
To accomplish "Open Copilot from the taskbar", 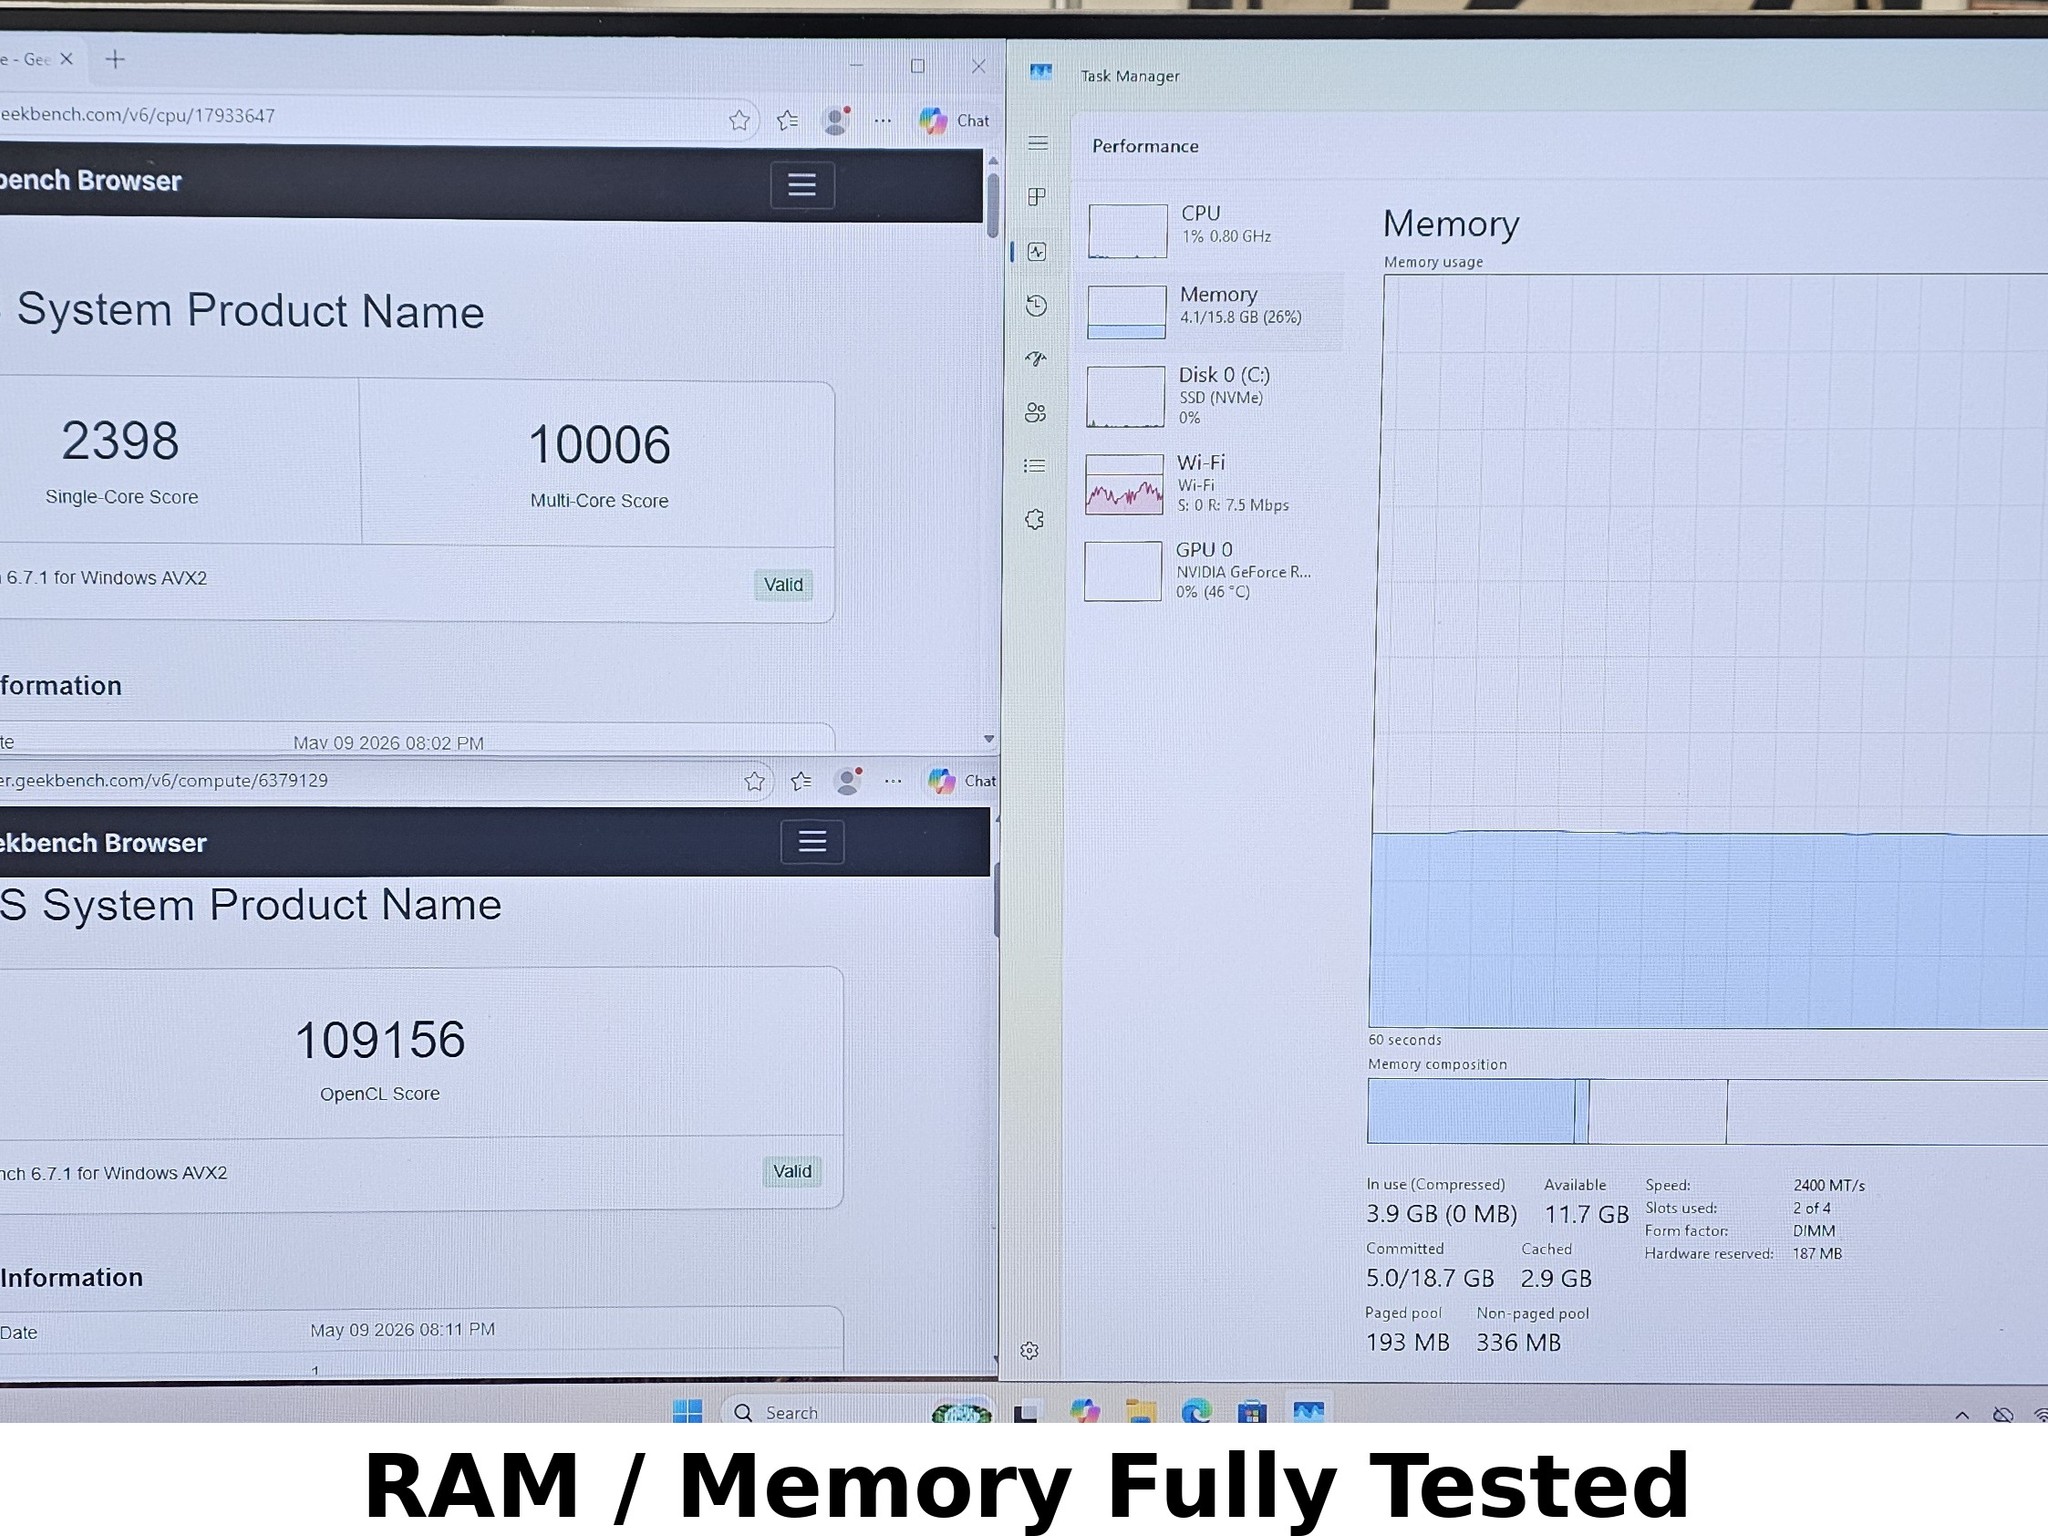I will pos(1085,1411).
